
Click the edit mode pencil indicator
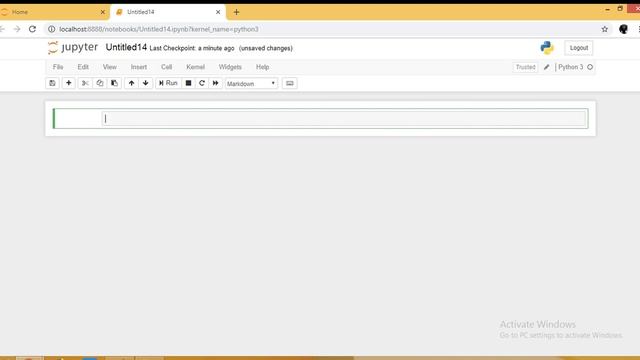click(546, 67)
